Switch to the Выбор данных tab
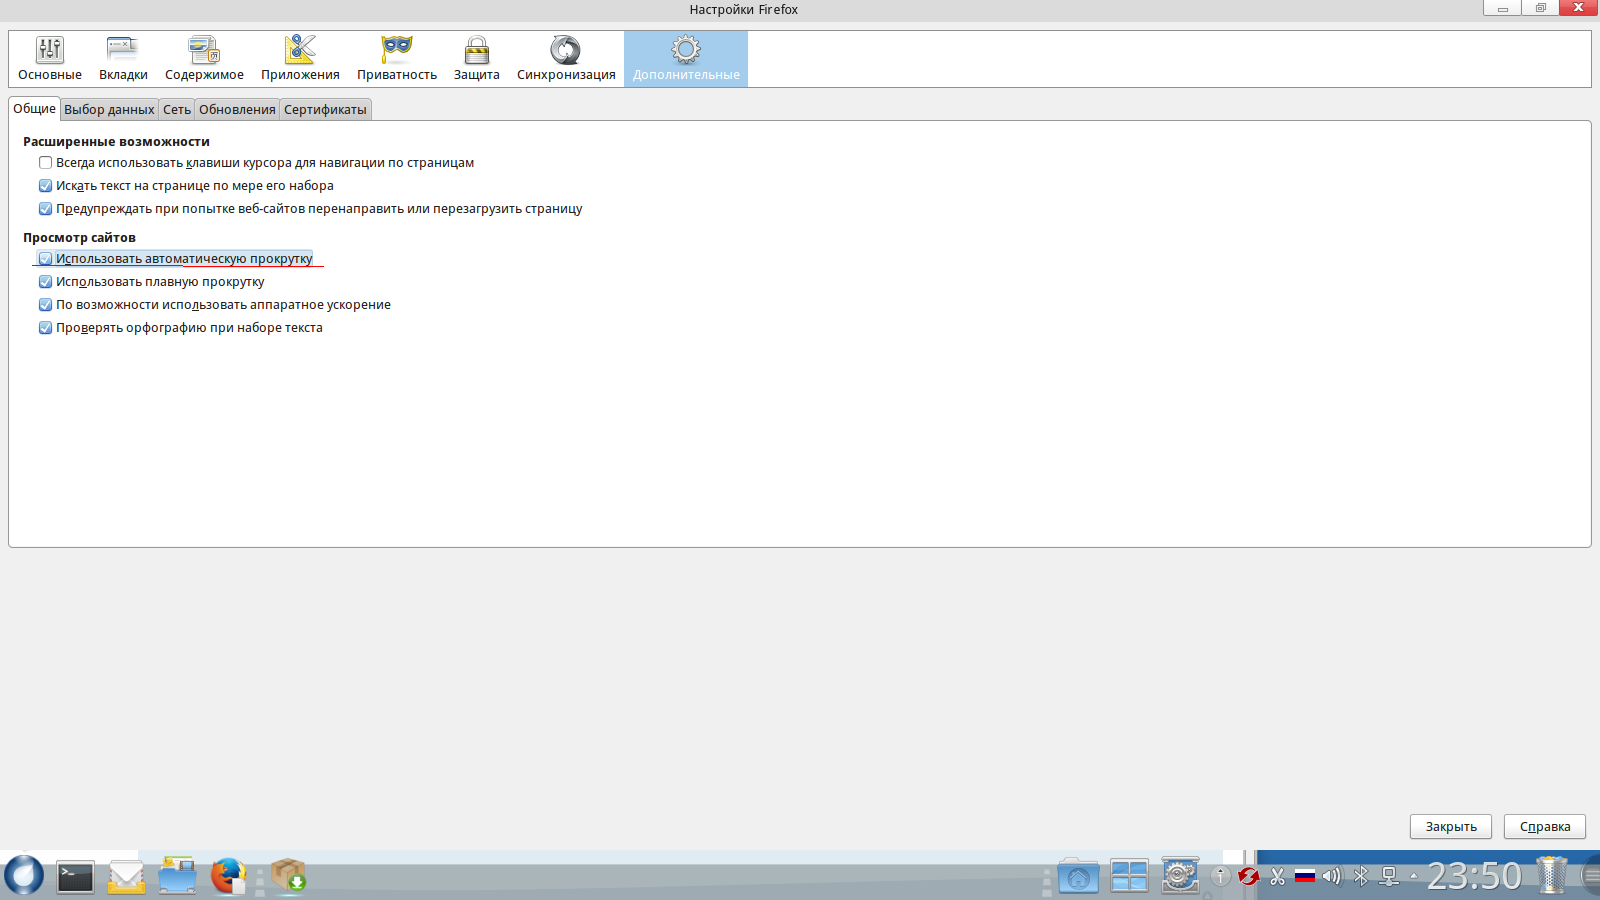This screenshot has width=1600, height=900. (110, 110)
